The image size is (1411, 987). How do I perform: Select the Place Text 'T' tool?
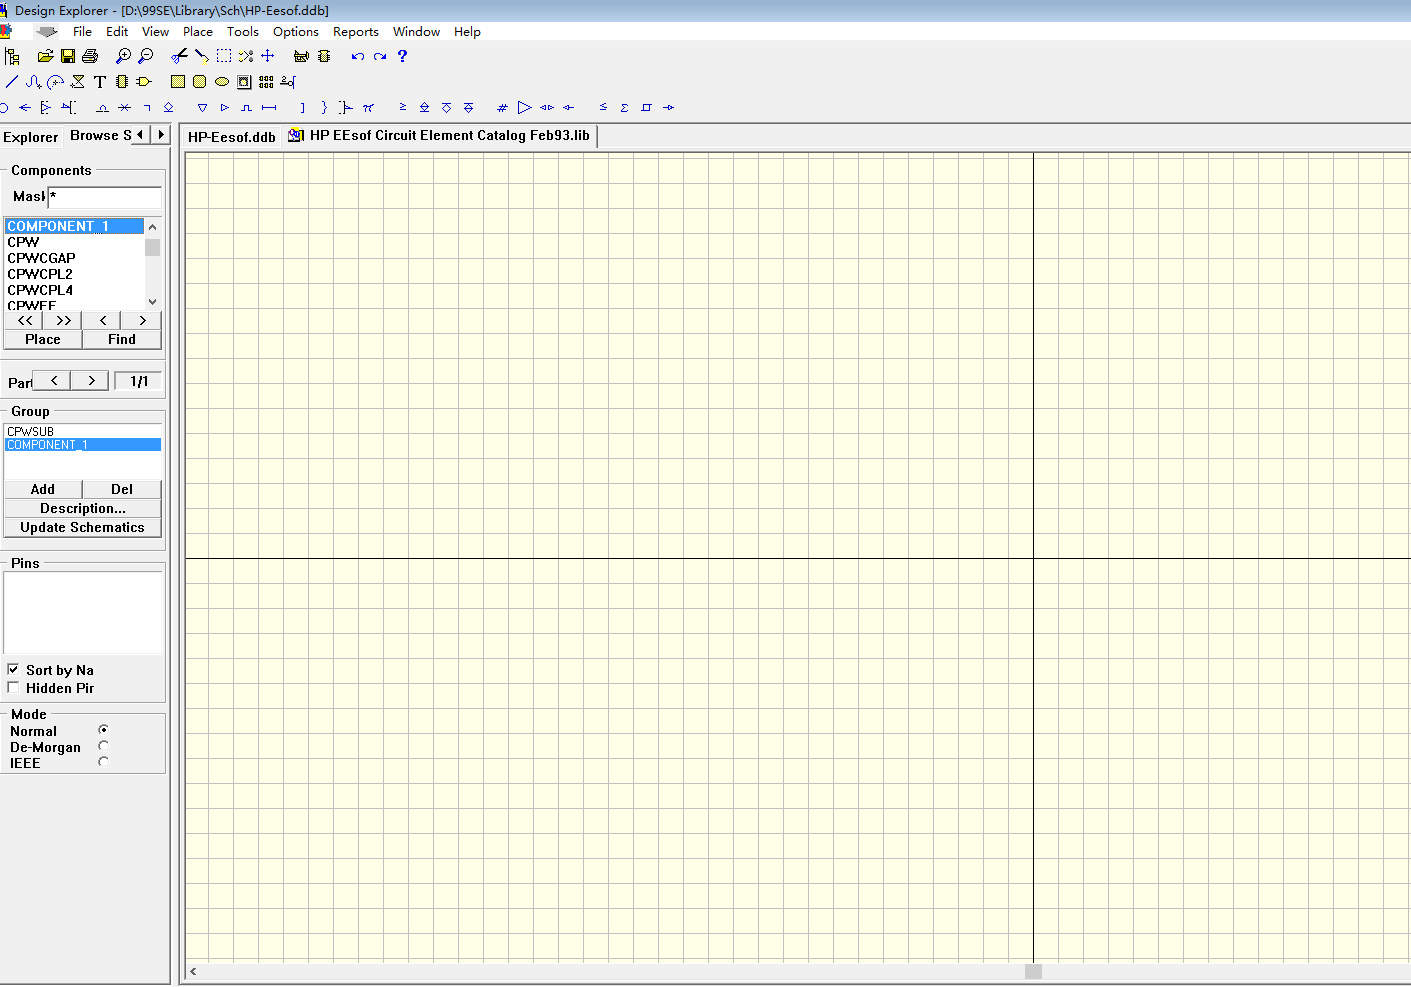(x=100, y=82)
